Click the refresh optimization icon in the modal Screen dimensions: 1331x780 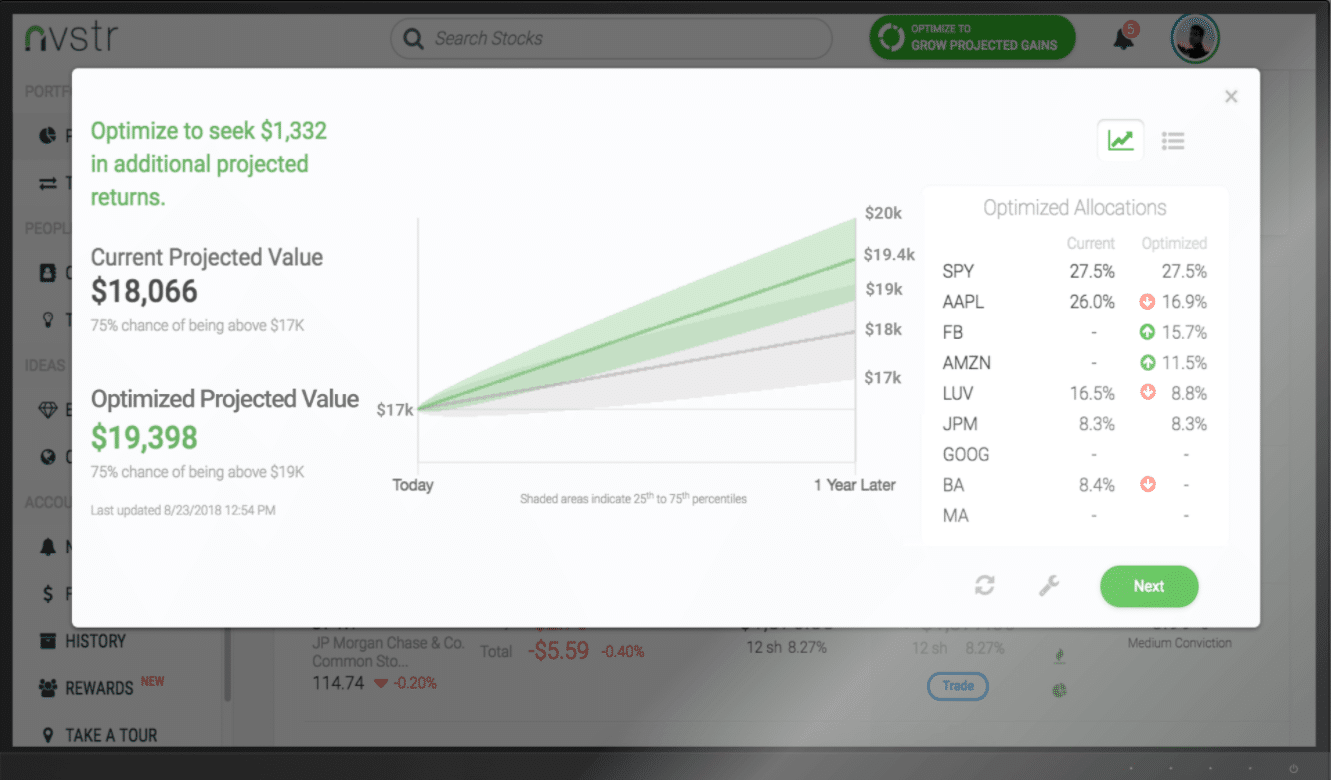pyautogui.click(x=985, y=586)
